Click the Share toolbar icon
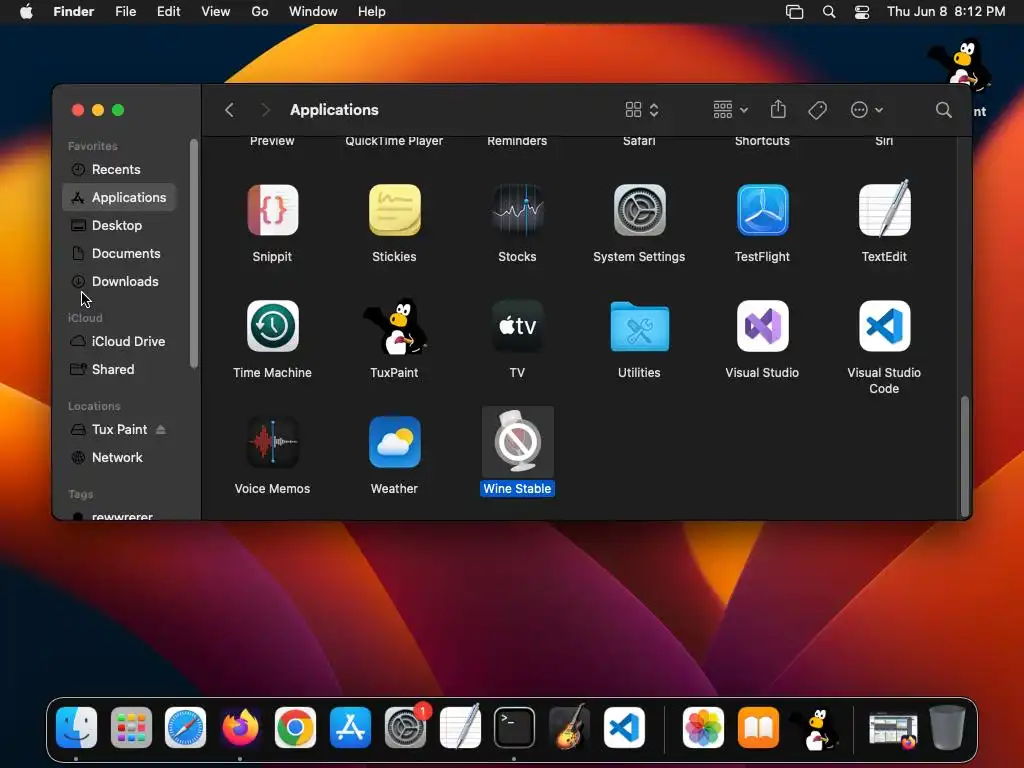The width and height of the screenshot is (1024, 768). [x=778, y=110]
